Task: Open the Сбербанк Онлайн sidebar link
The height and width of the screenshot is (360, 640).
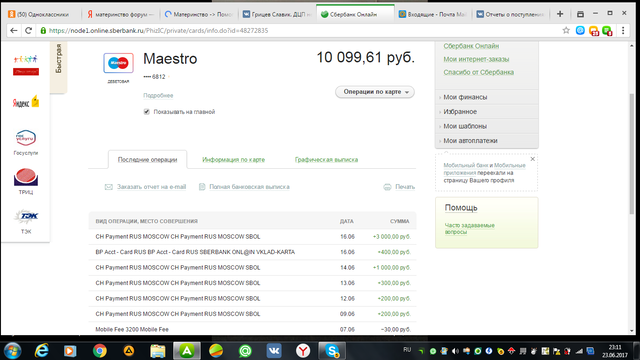Action: click(471, 46)
